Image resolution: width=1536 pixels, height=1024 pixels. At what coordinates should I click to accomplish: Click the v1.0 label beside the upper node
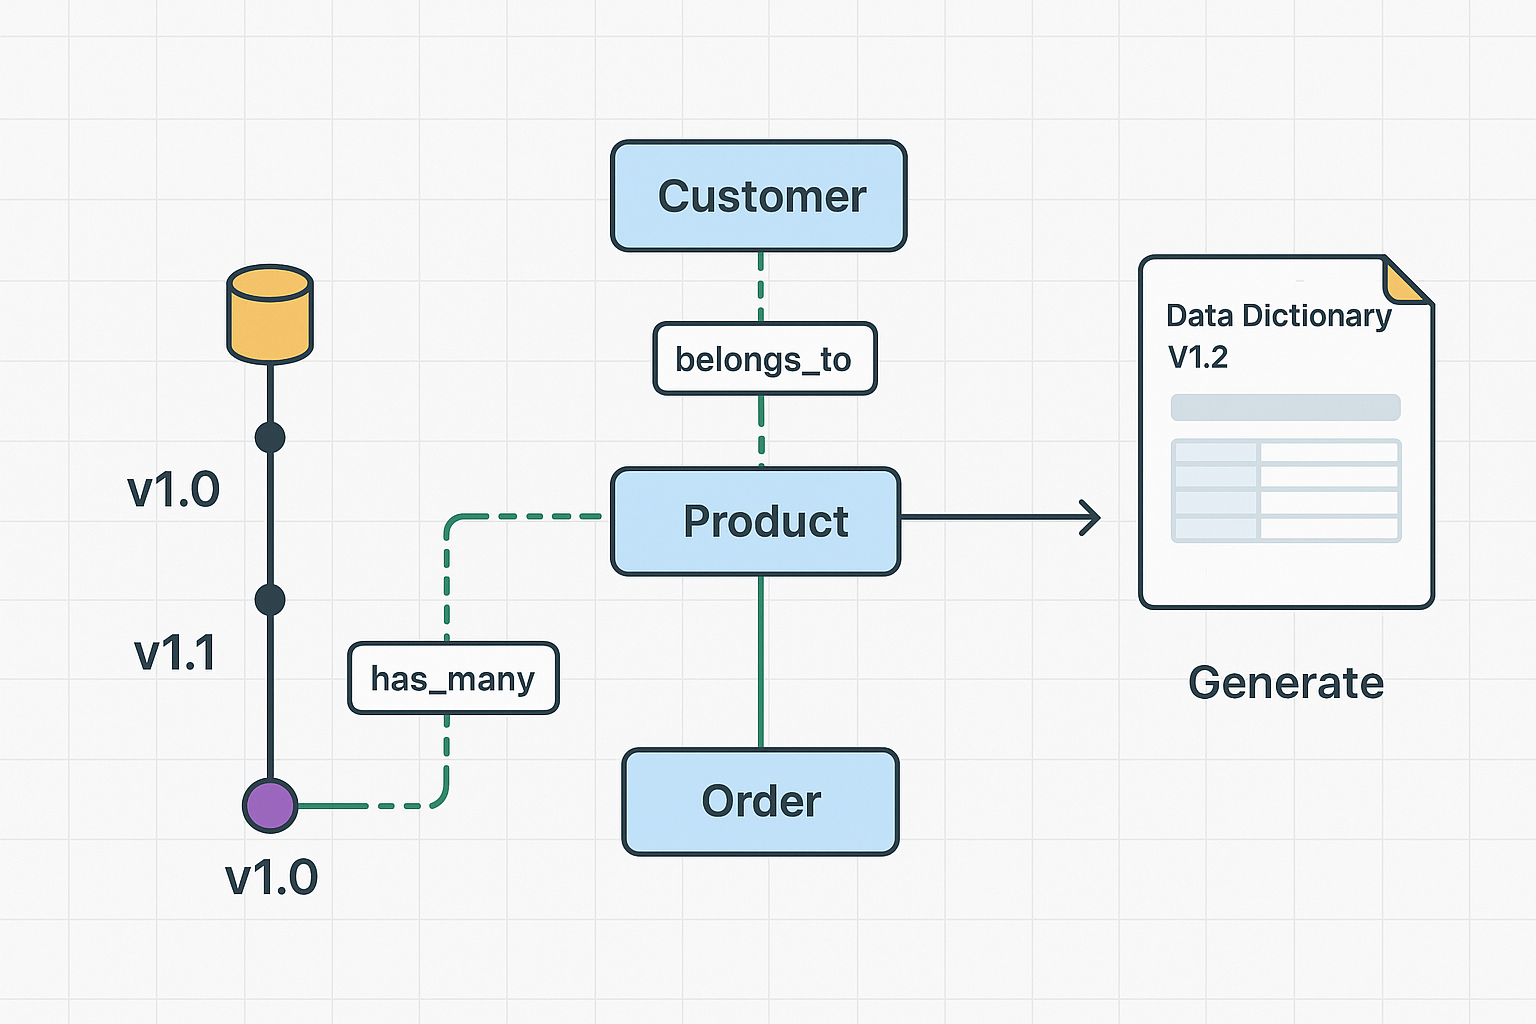click(173, 489)
